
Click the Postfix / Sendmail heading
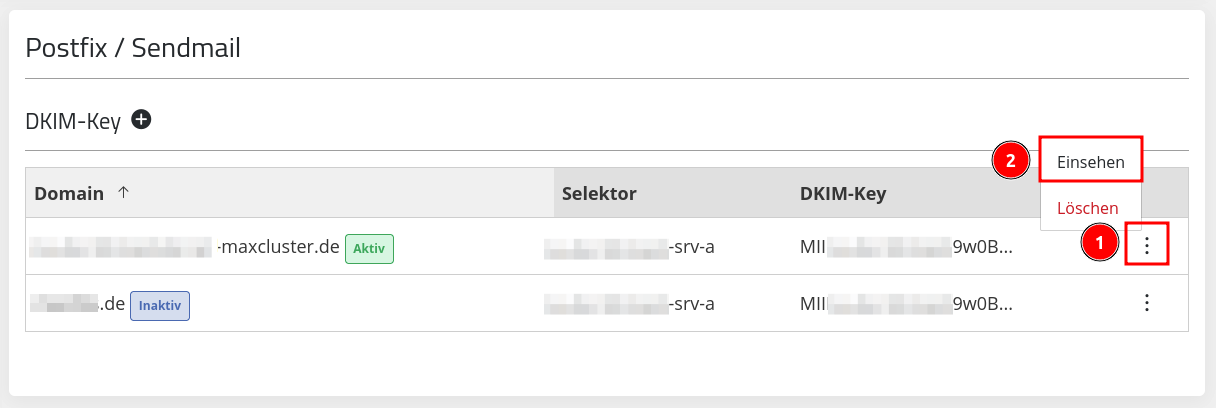(x=133, y=47)
